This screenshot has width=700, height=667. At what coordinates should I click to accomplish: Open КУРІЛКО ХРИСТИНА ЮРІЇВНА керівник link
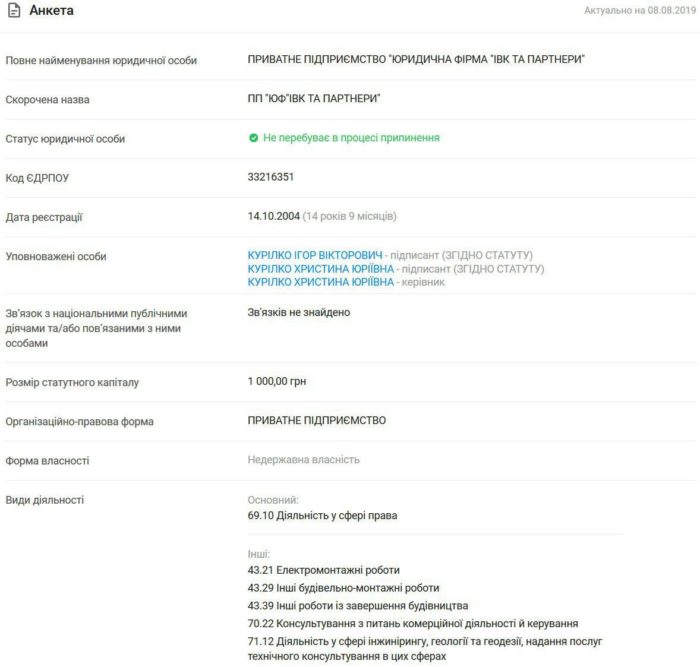point(320,283)
